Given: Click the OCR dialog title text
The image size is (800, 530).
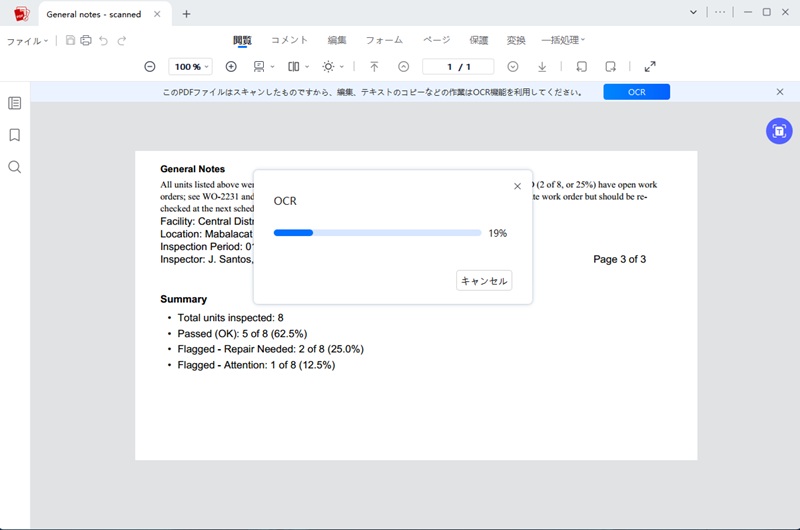Looking at the screenshot, I should (285, 201).
